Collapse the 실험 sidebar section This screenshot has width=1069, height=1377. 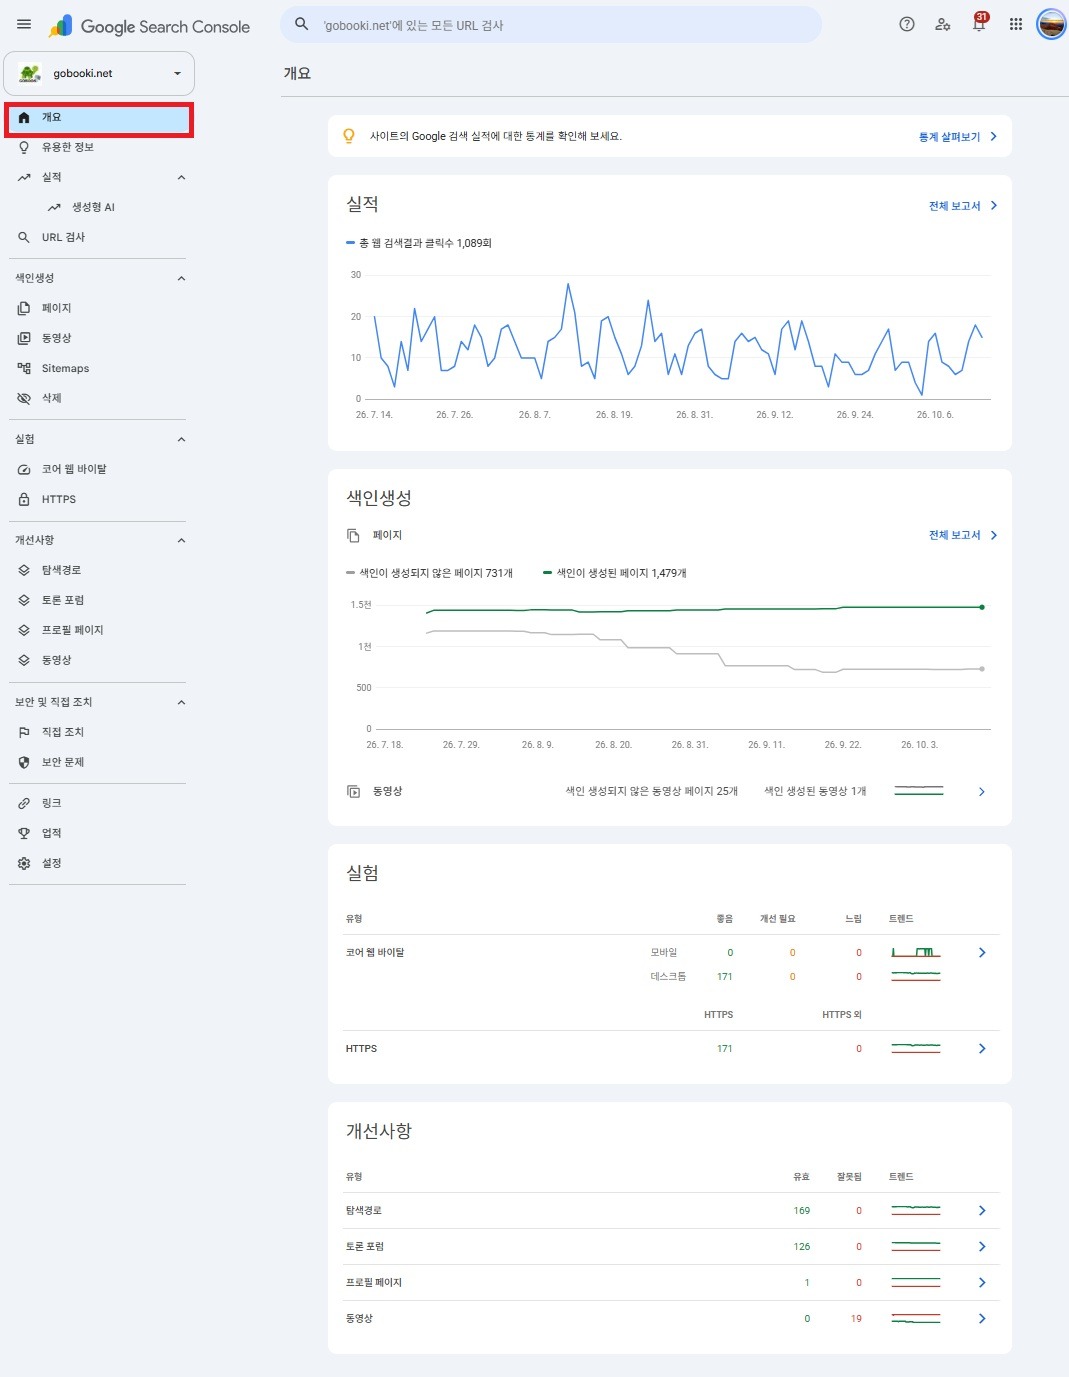click(181, 440)
